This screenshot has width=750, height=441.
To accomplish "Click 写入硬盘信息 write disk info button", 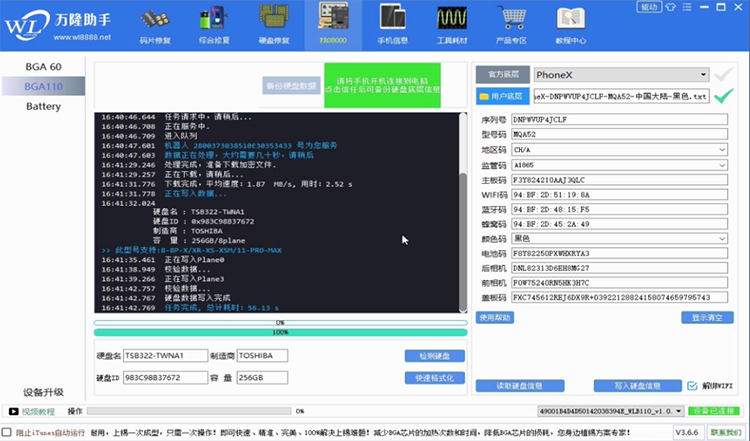I will [x=638, y=386].
